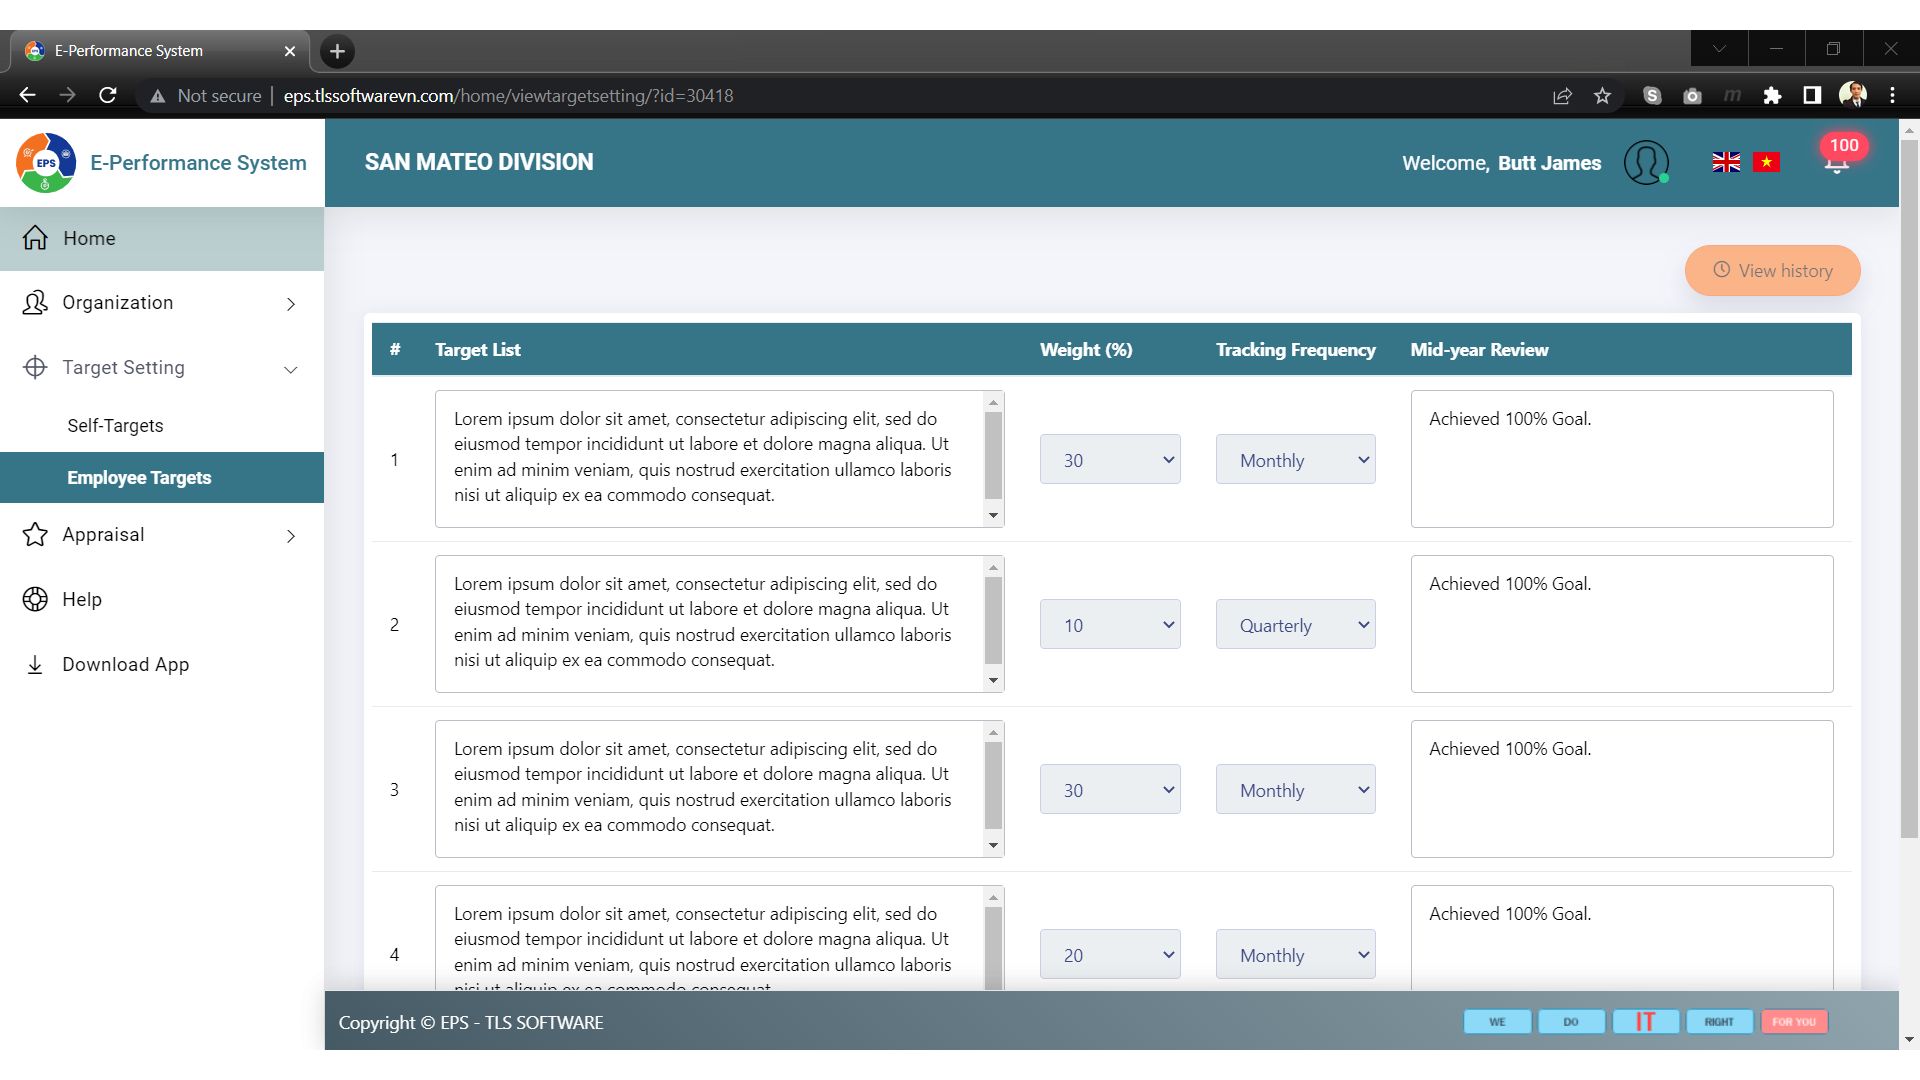Click the EPS logo icon
Viewport: 1920px width, 1080px height.
click(46, 163)
